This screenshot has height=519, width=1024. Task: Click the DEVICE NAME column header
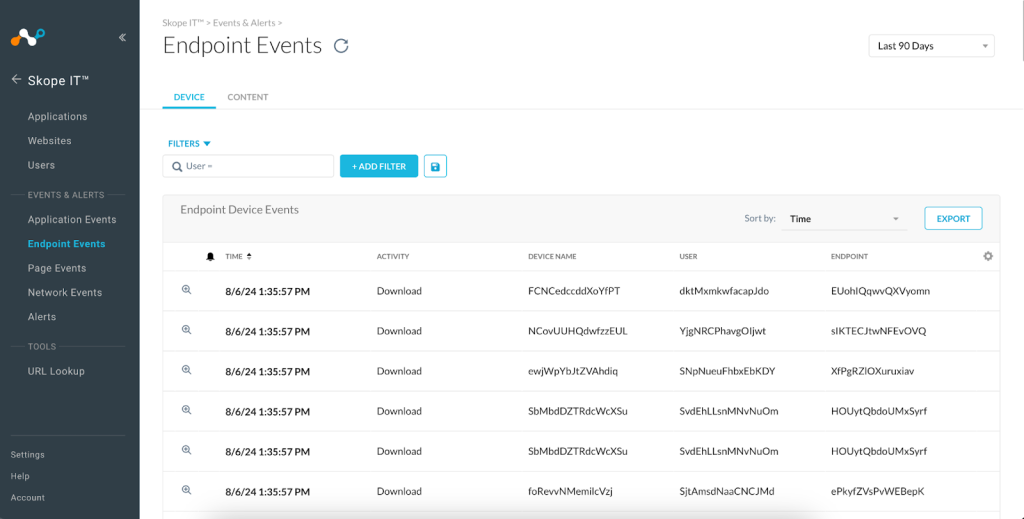click(552, 257)
